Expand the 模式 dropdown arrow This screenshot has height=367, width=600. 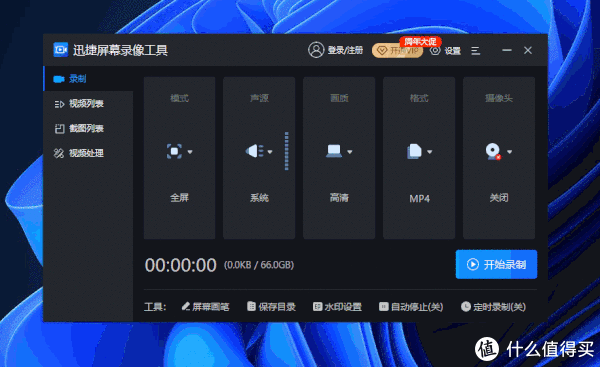click(190, 152)
